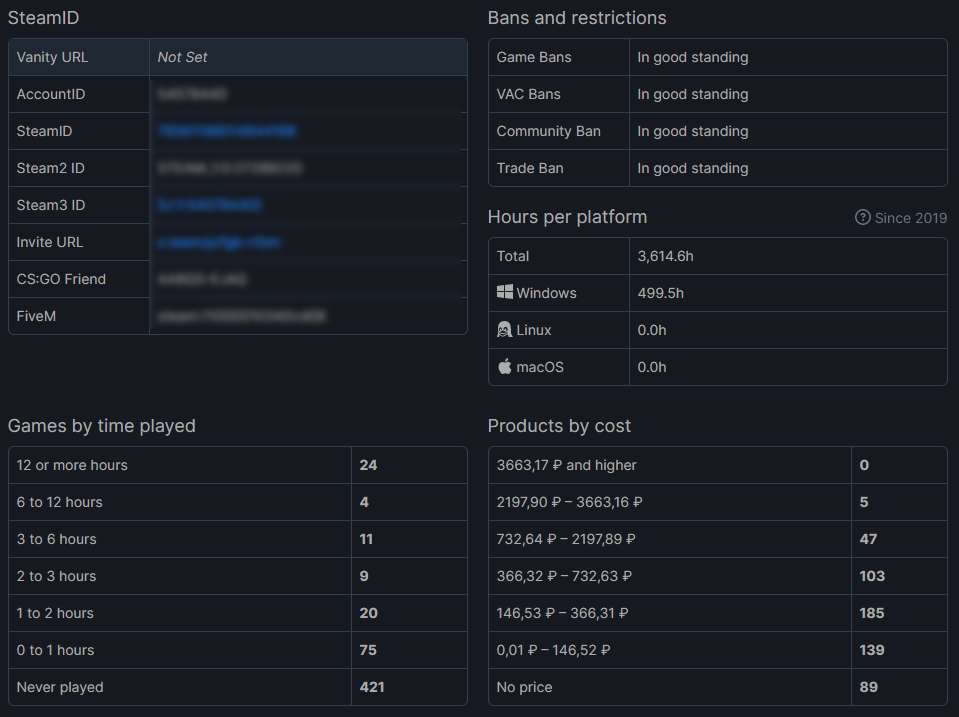
Task: Click the Windows logo icon
Action: coord(505,292)
